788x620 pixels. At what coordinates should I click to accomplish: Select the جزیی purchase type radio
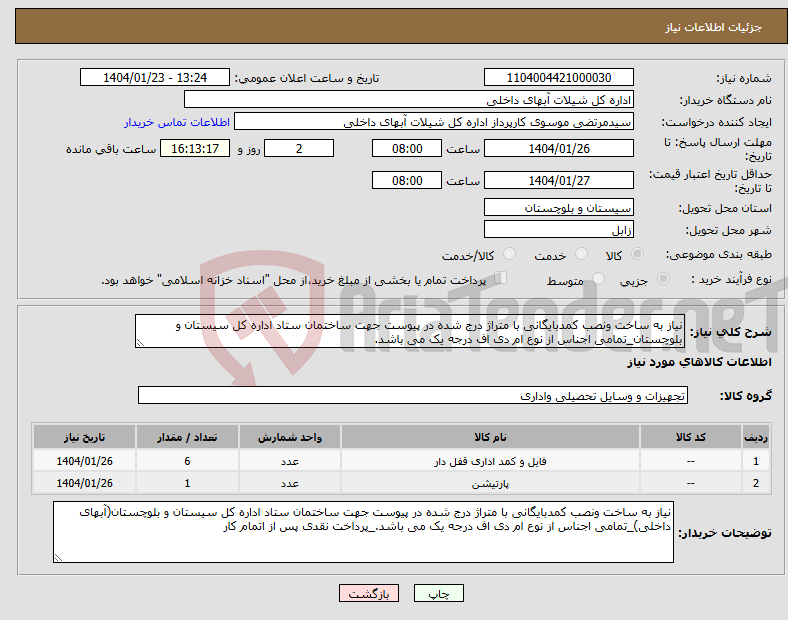(x=663, y=278)
